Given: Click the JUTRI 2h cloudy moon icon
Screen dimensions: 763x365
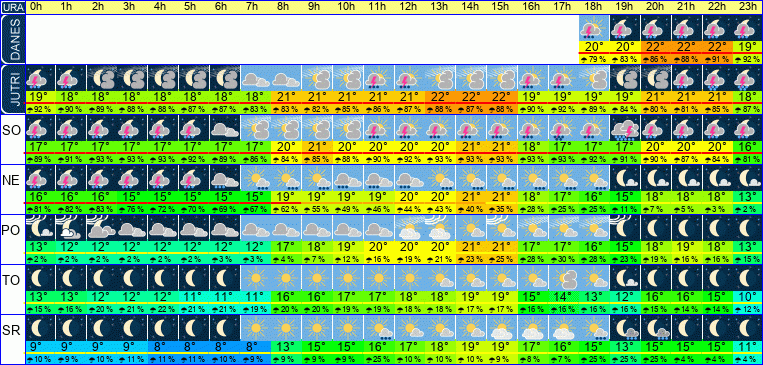Looking at the screenshot, I should coord(101,78).
